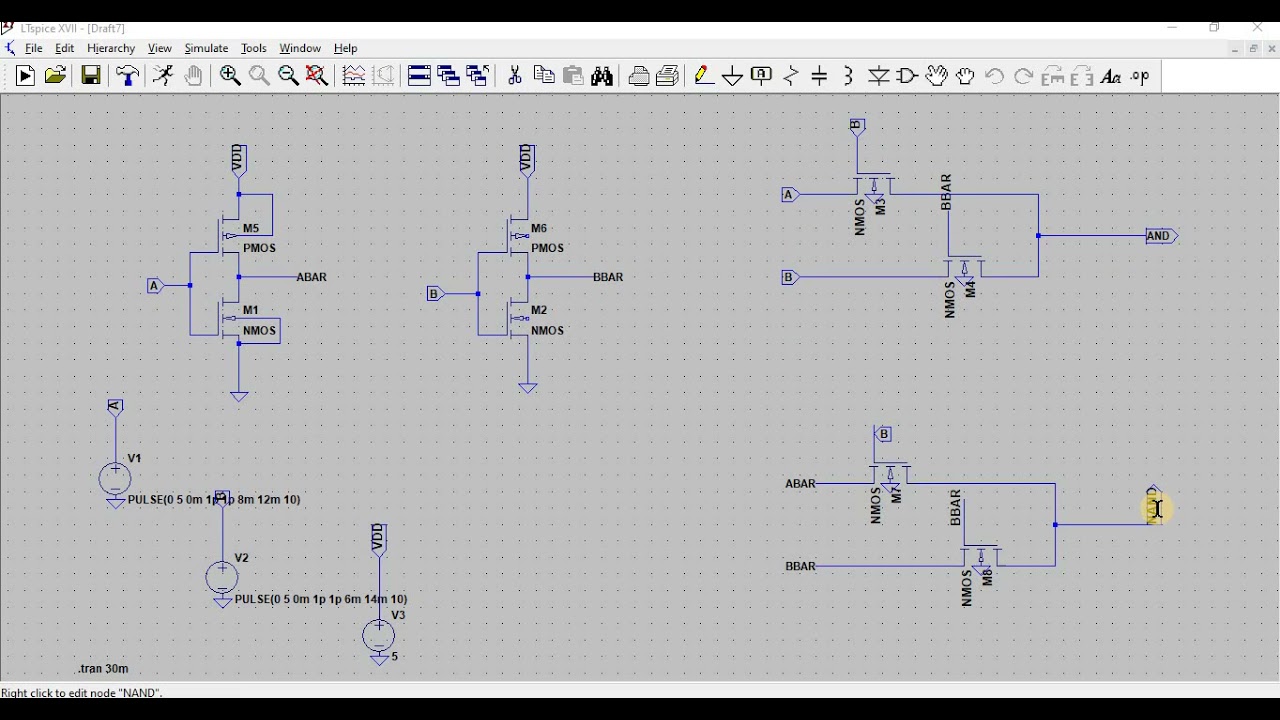
Task: Open Find with the binoculars icon
Action: click(x=603, y=76)
